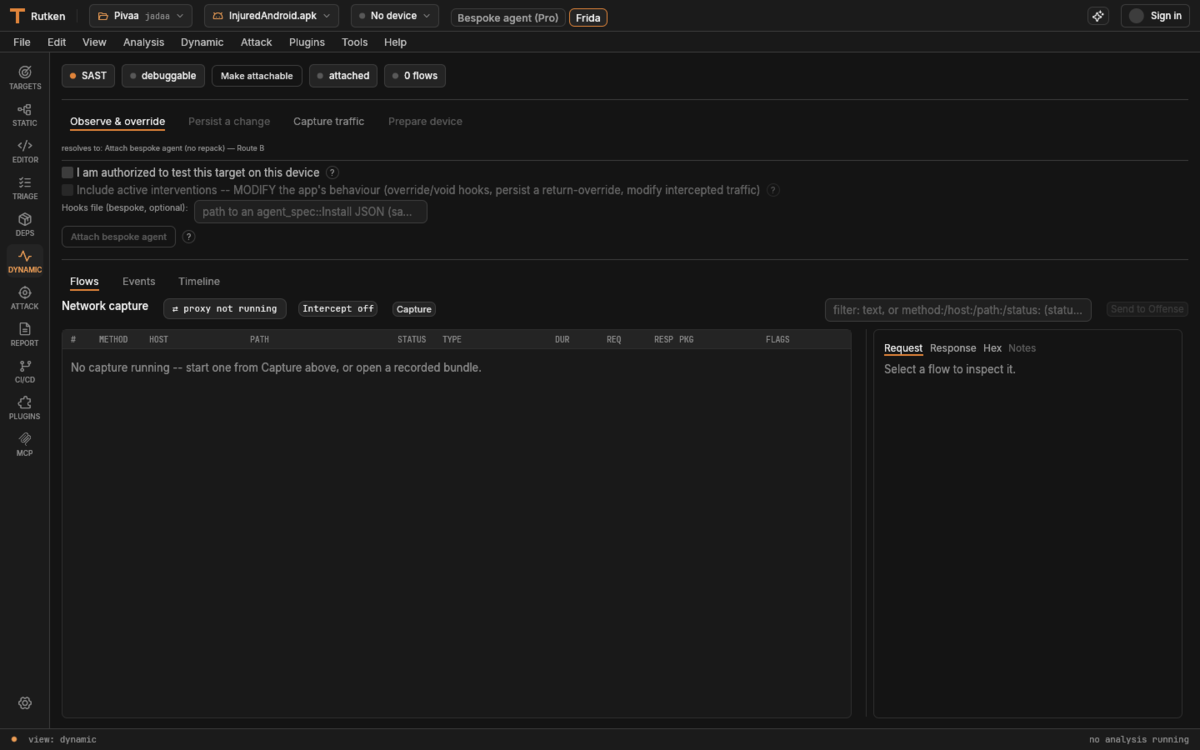Click Attach bespoke agent button
Image resolution: width=1200 pixels, height=750 pixels.
tap(119, 237)
